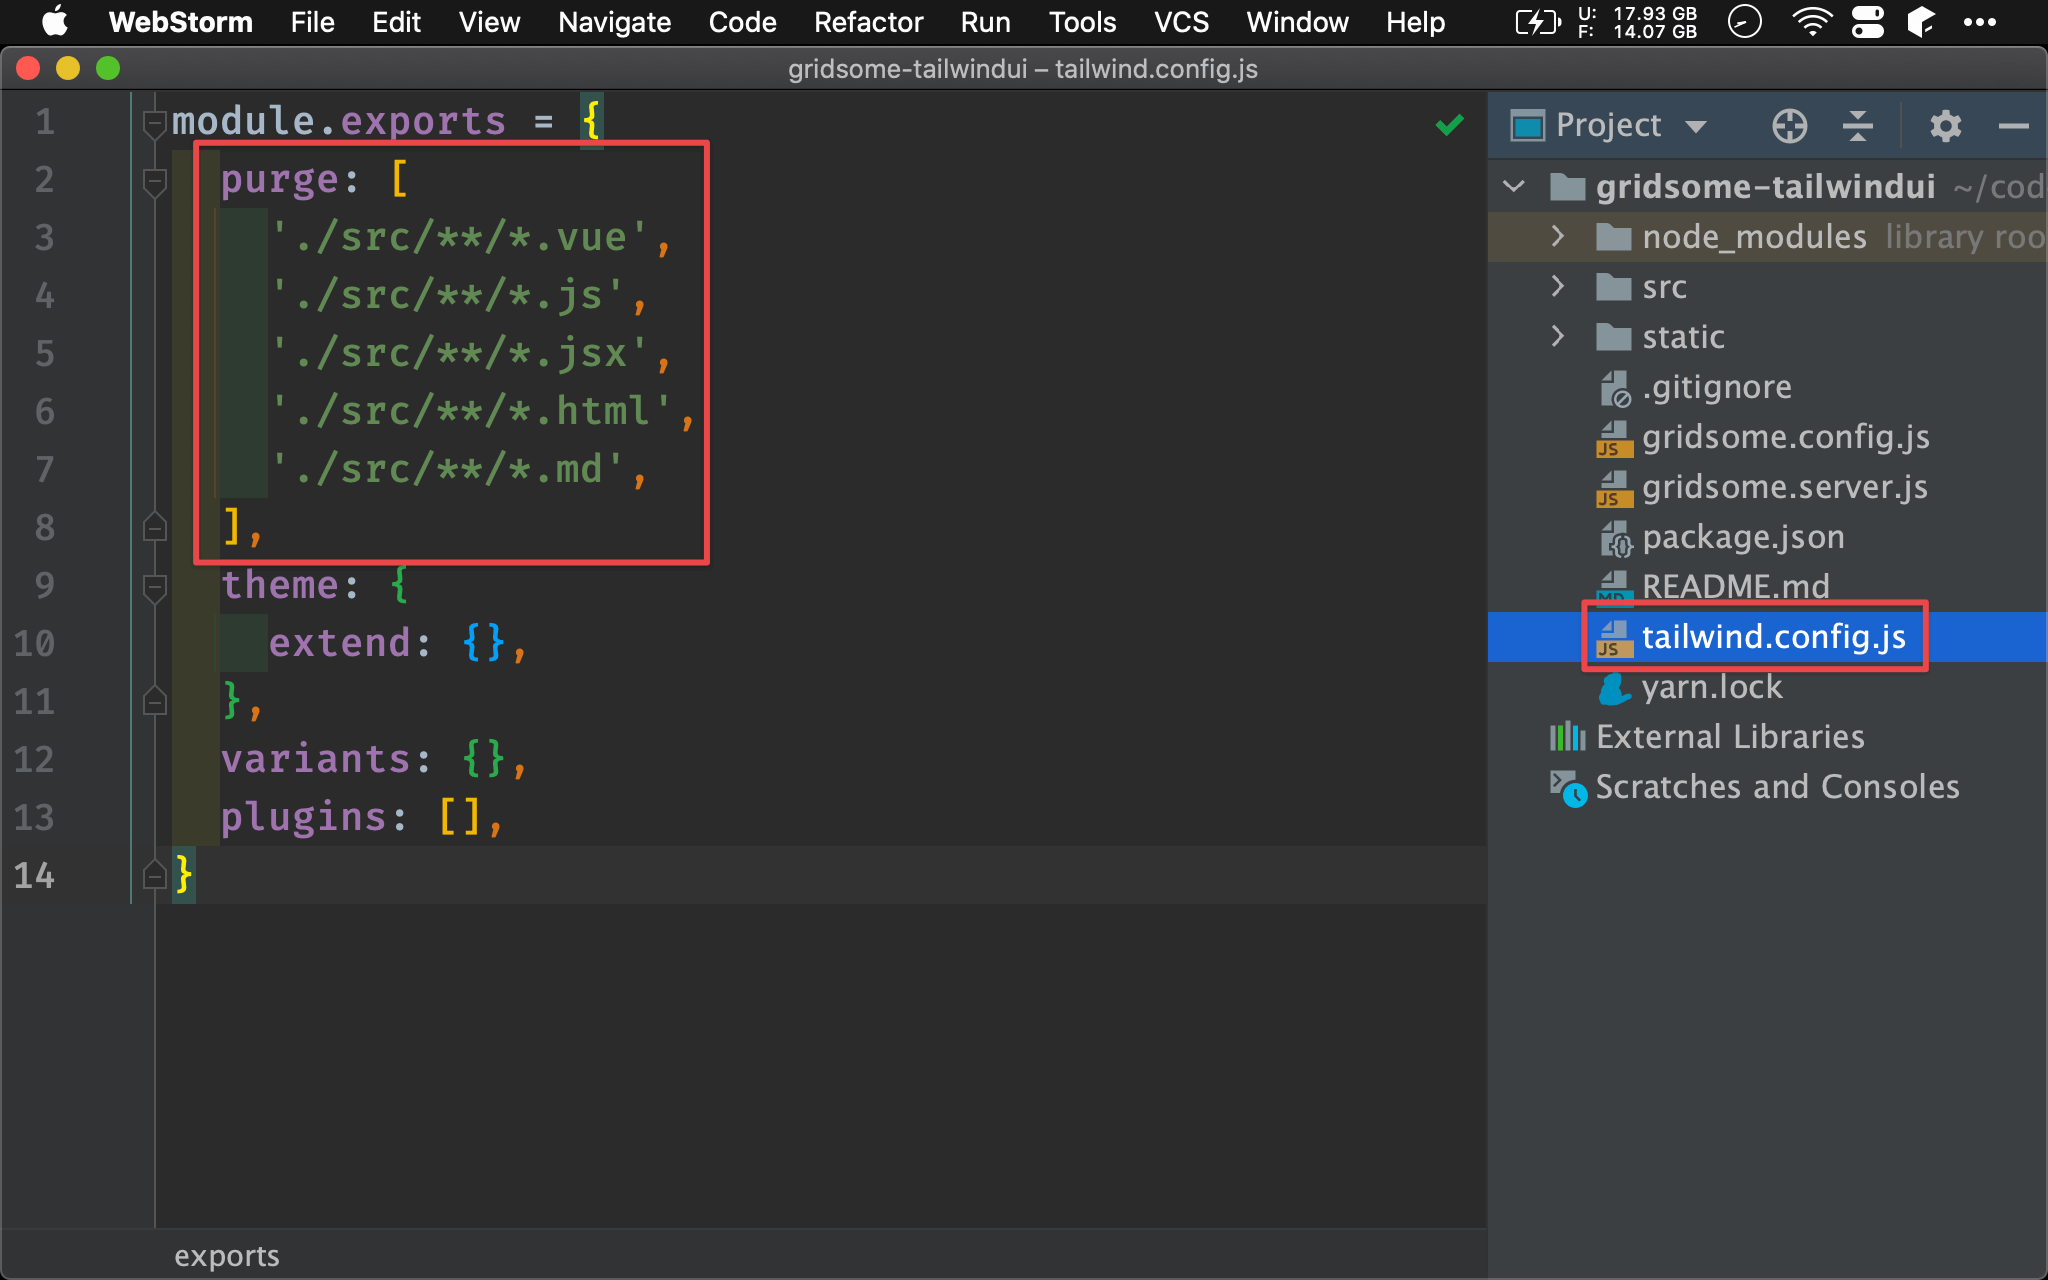Open the Navigate menu
The height and width of the screenshot is (1280, 2048).
coord(614,22)
